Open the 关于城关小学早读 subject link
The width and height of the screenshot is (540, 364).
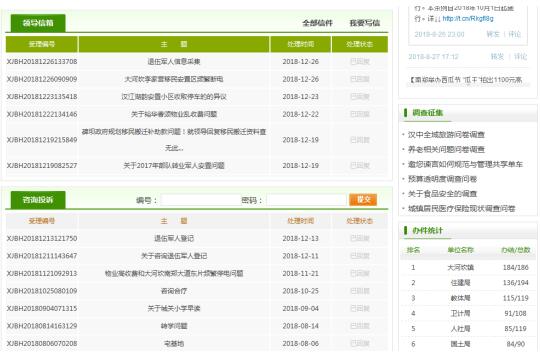[174, 309]
